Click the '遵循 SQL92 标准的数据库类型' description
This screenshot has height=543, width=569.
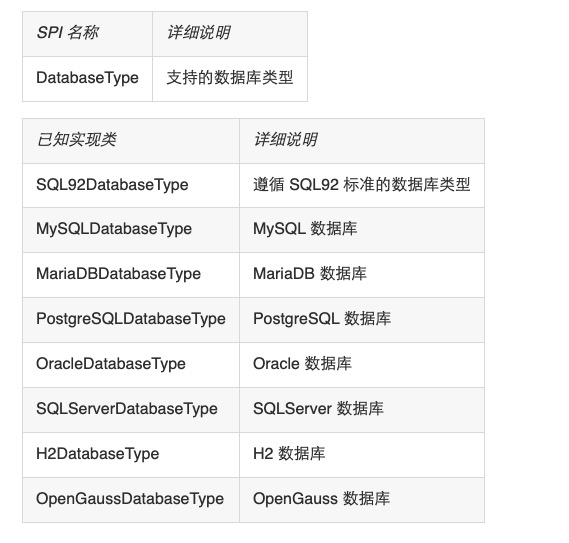361,184
